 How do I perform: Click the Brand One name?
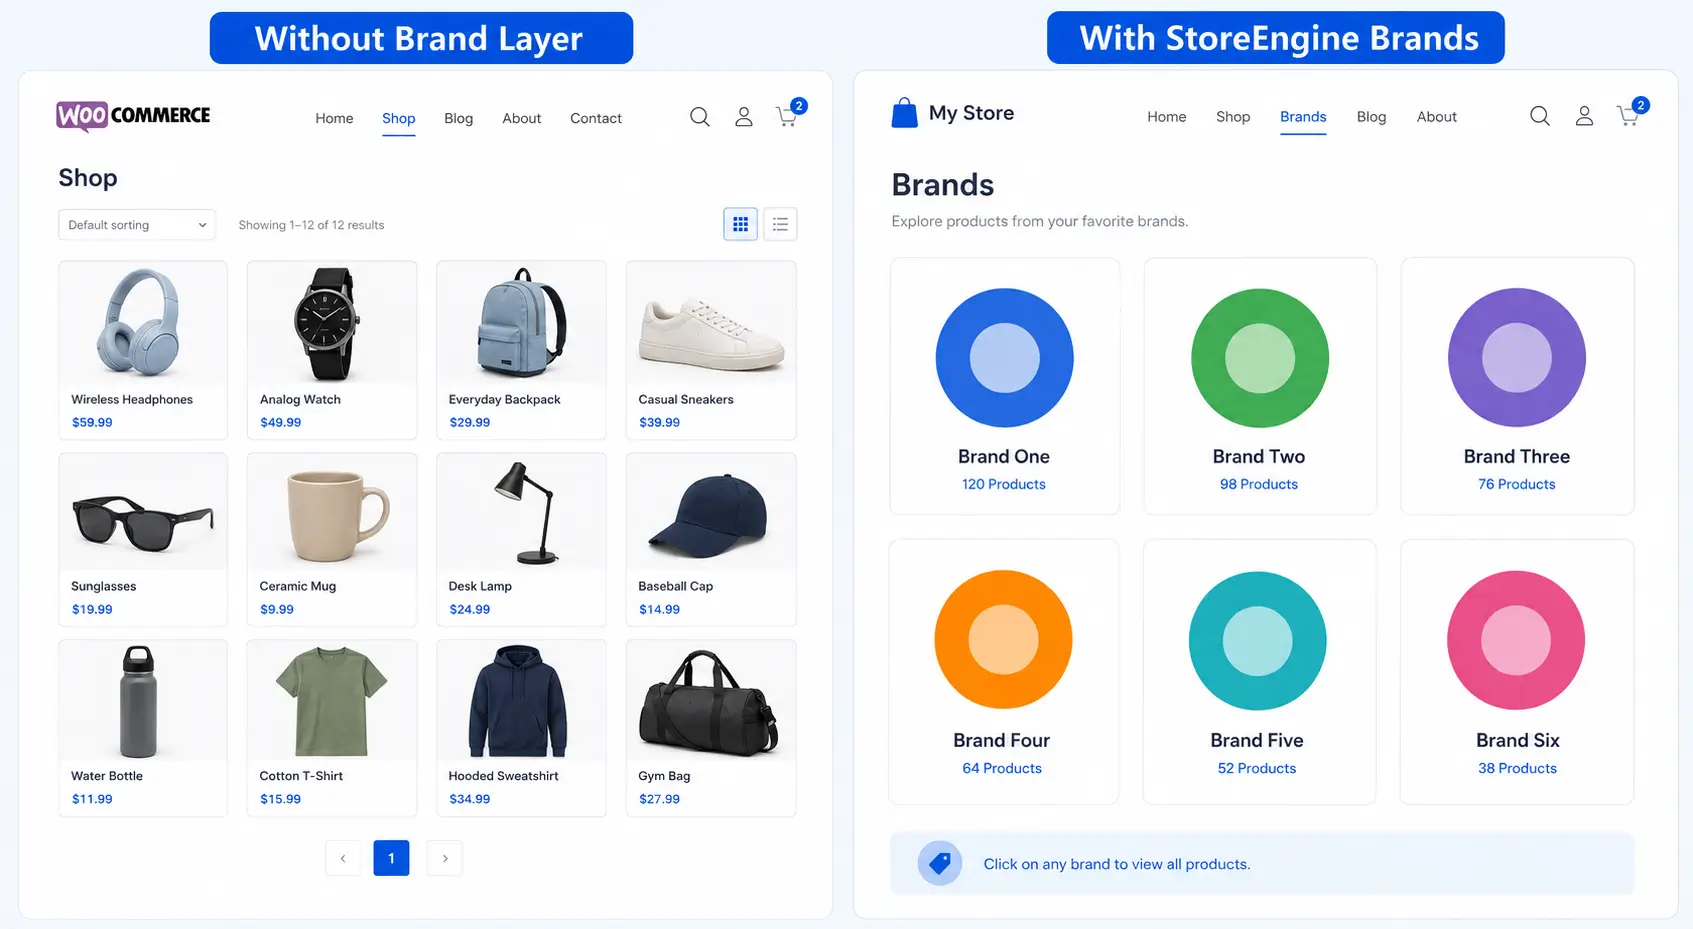[x=1004, y=456]
